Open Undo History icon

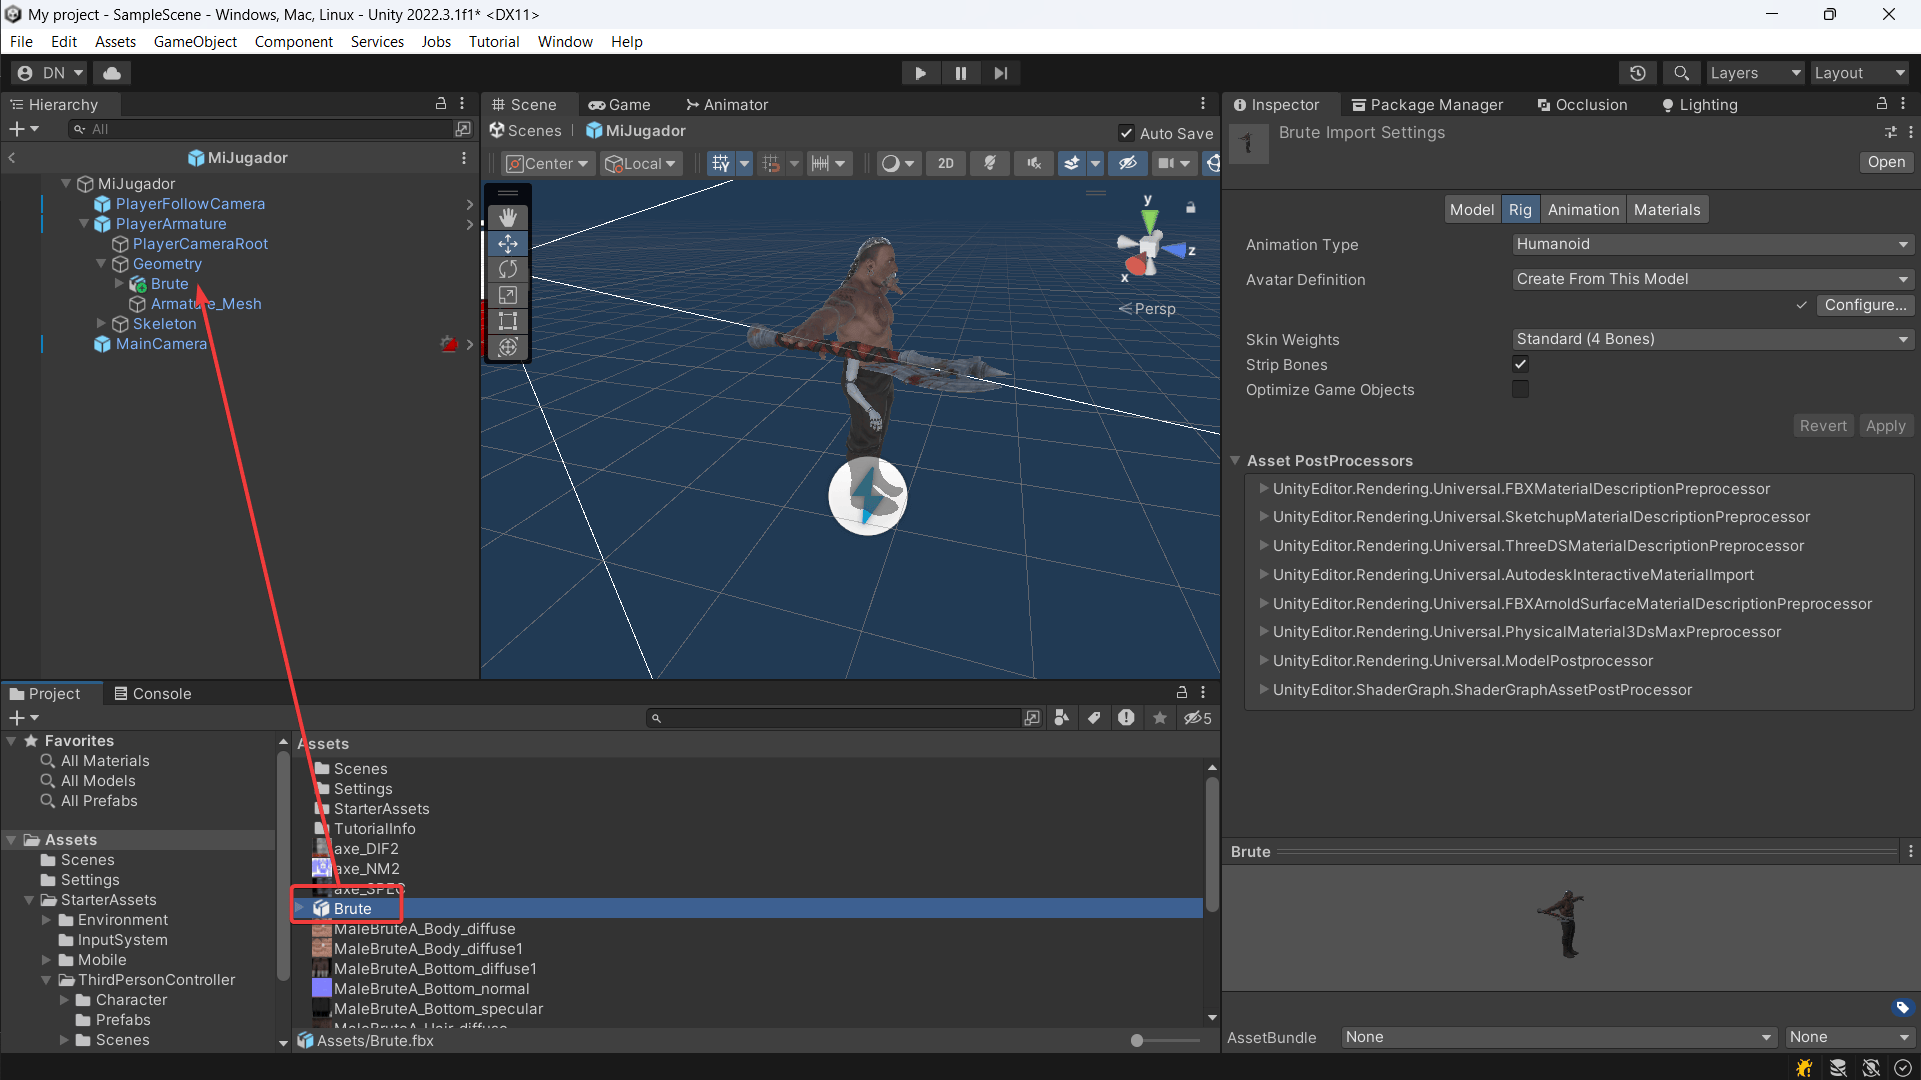coord(1637,73)
